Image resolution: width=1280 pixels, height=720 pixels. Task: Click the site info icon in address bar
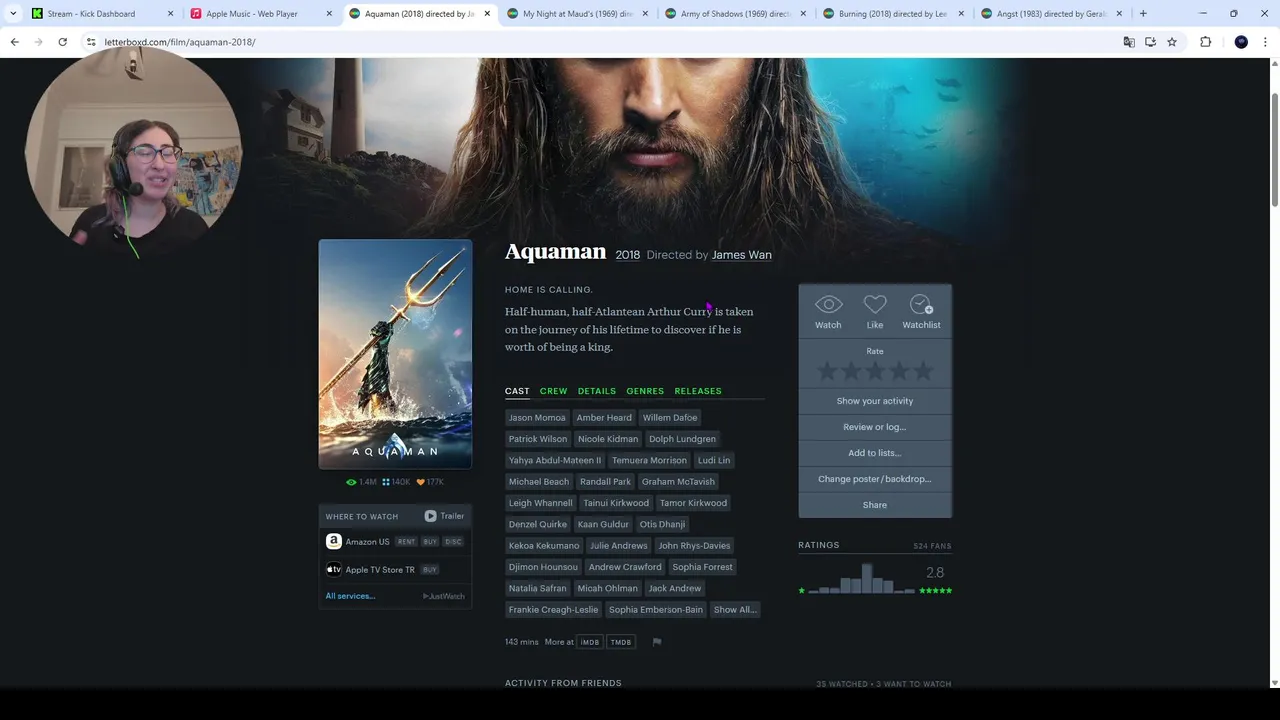91,42
